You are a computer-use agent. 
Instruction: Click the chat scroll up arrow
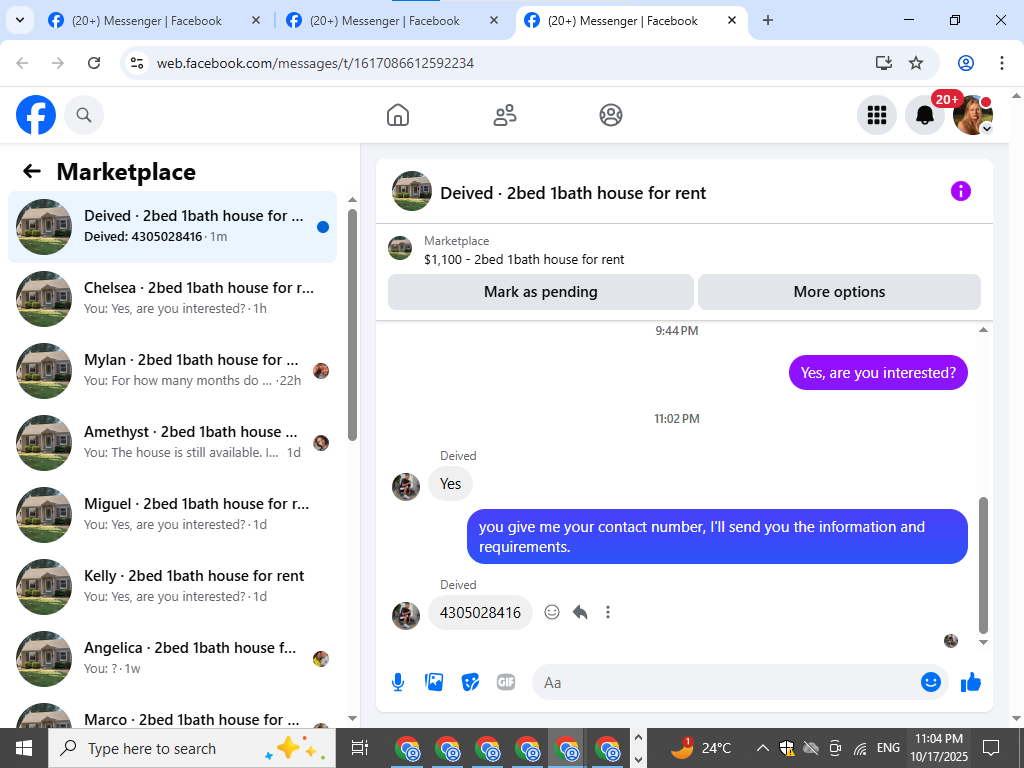[984, 330]
